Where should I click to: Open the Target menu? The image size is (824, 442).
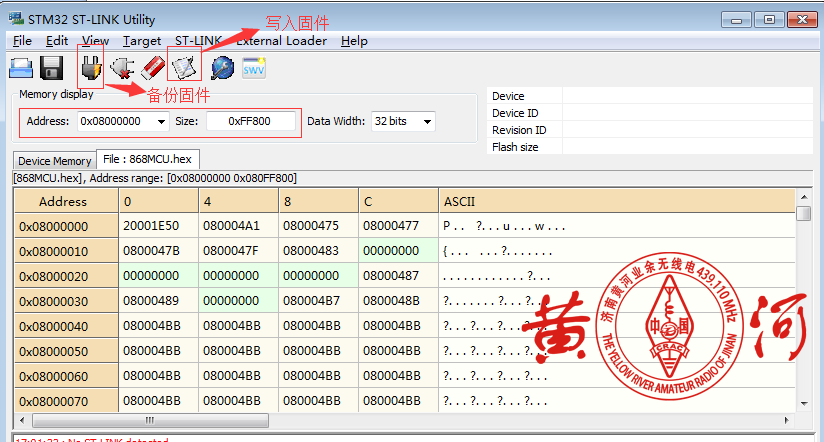pos(142,41)
